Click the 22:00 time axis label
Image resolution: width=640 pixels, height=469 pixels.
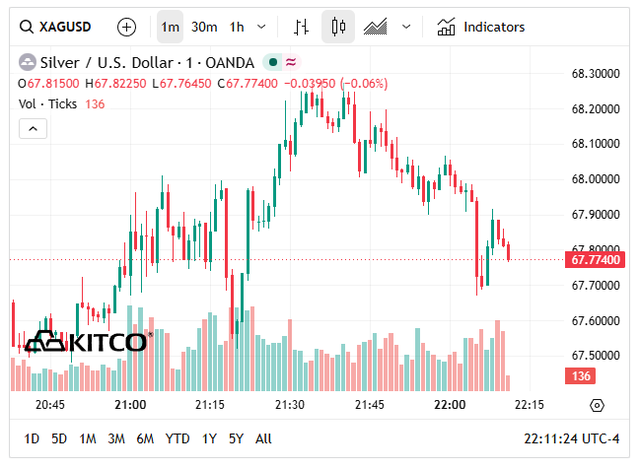pyautogui.click(x=449, y=405)
